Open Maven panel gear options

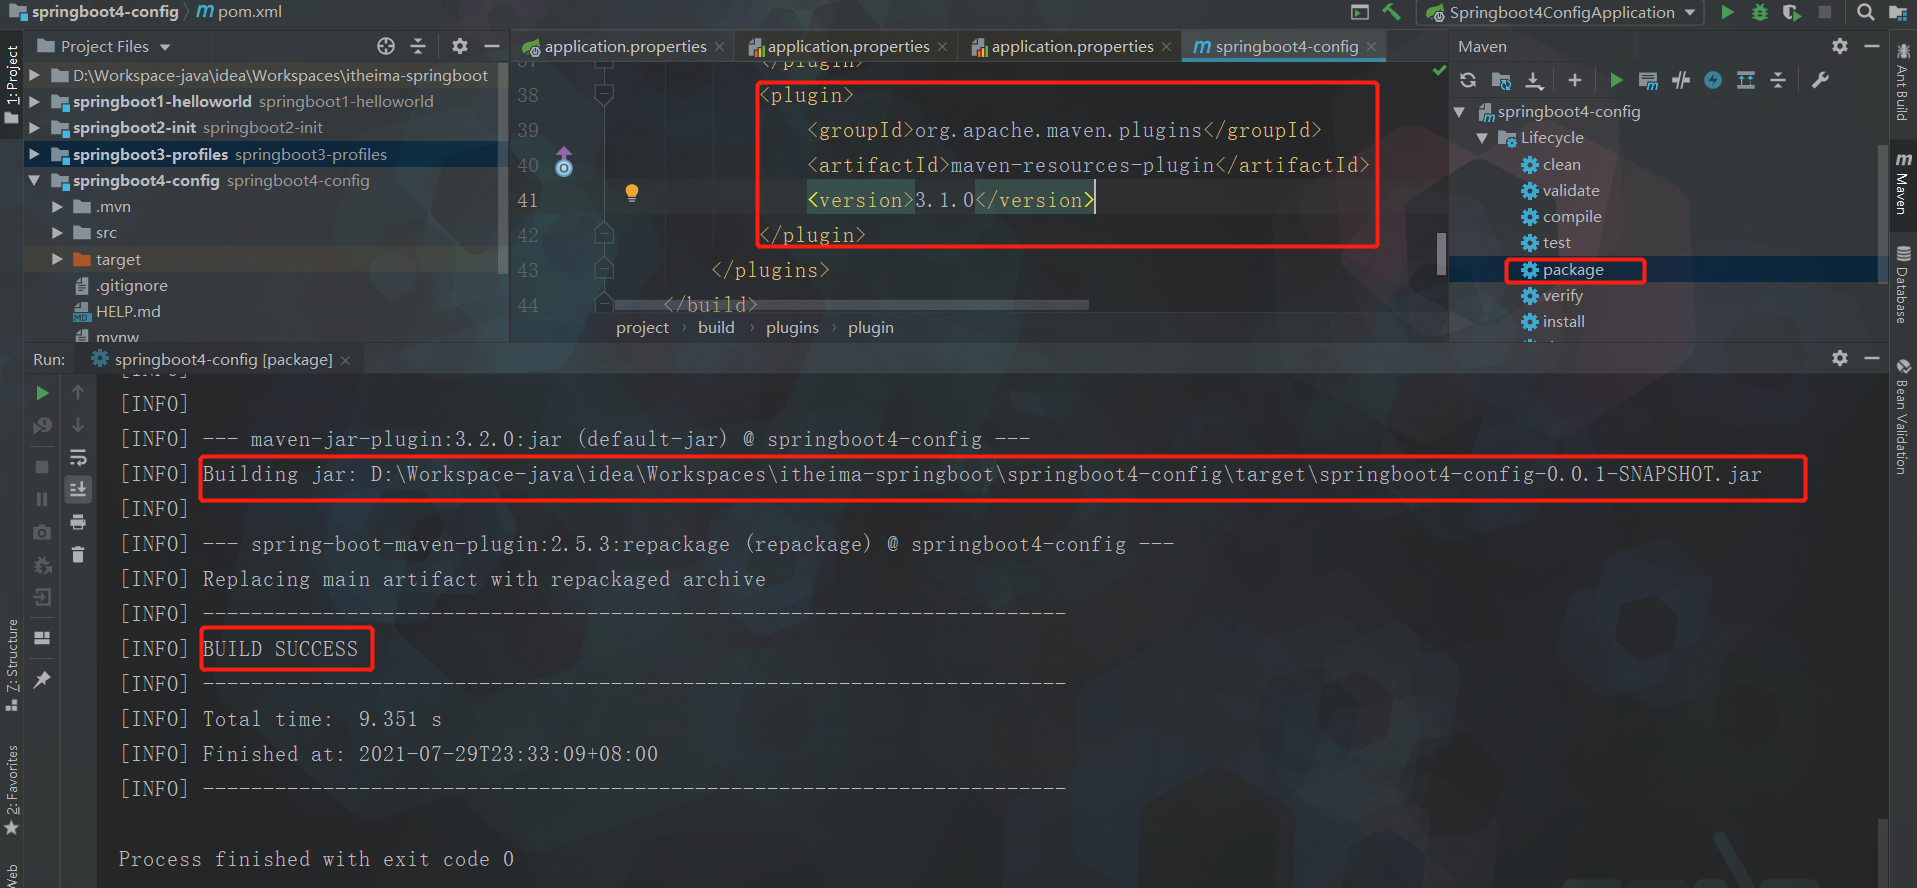point(1840,46)
